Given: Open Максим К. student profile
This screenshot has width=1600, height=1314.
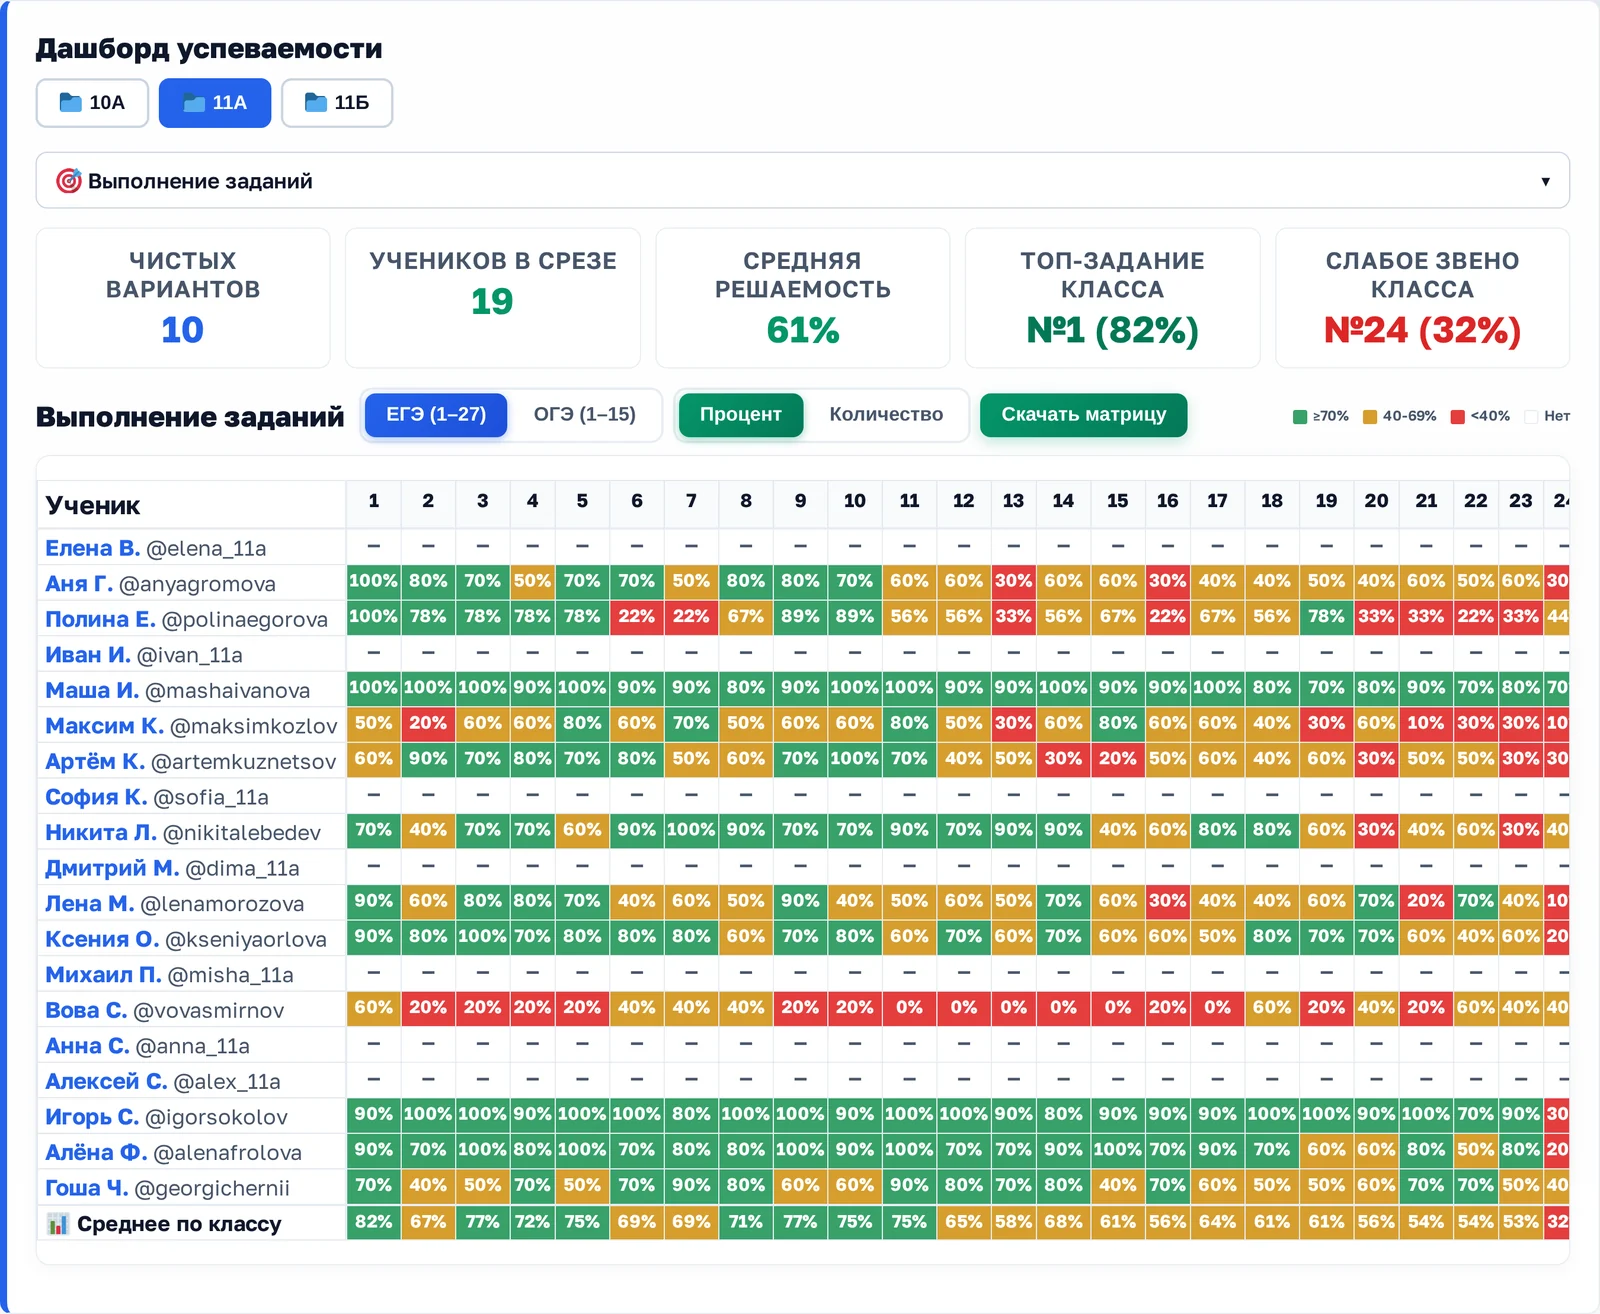Looking at the screenshot, I should click(x=104, y=725).
